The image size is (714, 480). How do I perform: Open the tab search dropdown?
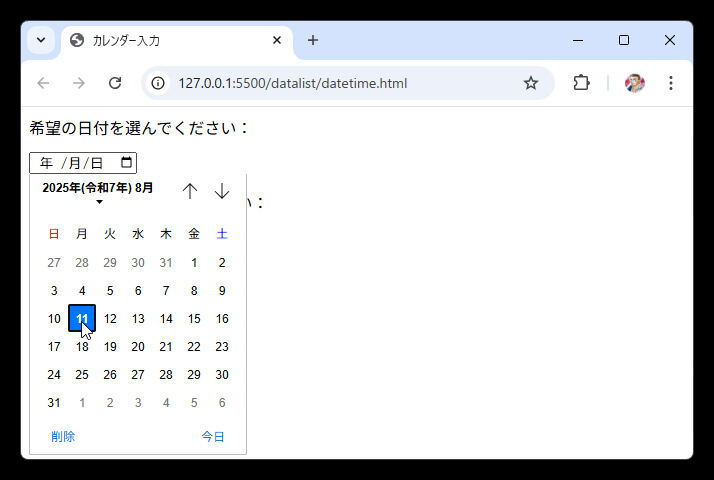coord(41,40)
